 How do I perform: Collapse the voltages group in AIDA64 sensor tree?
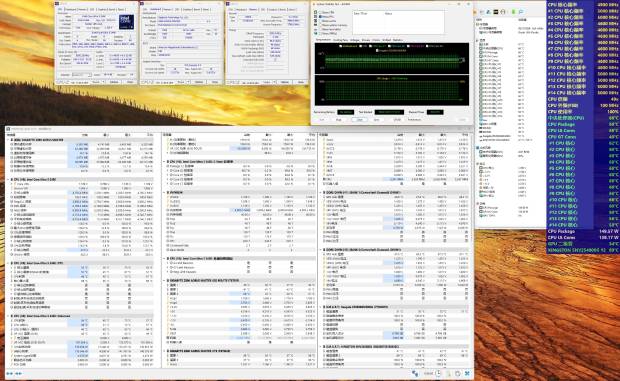click(x=478, y=164)
